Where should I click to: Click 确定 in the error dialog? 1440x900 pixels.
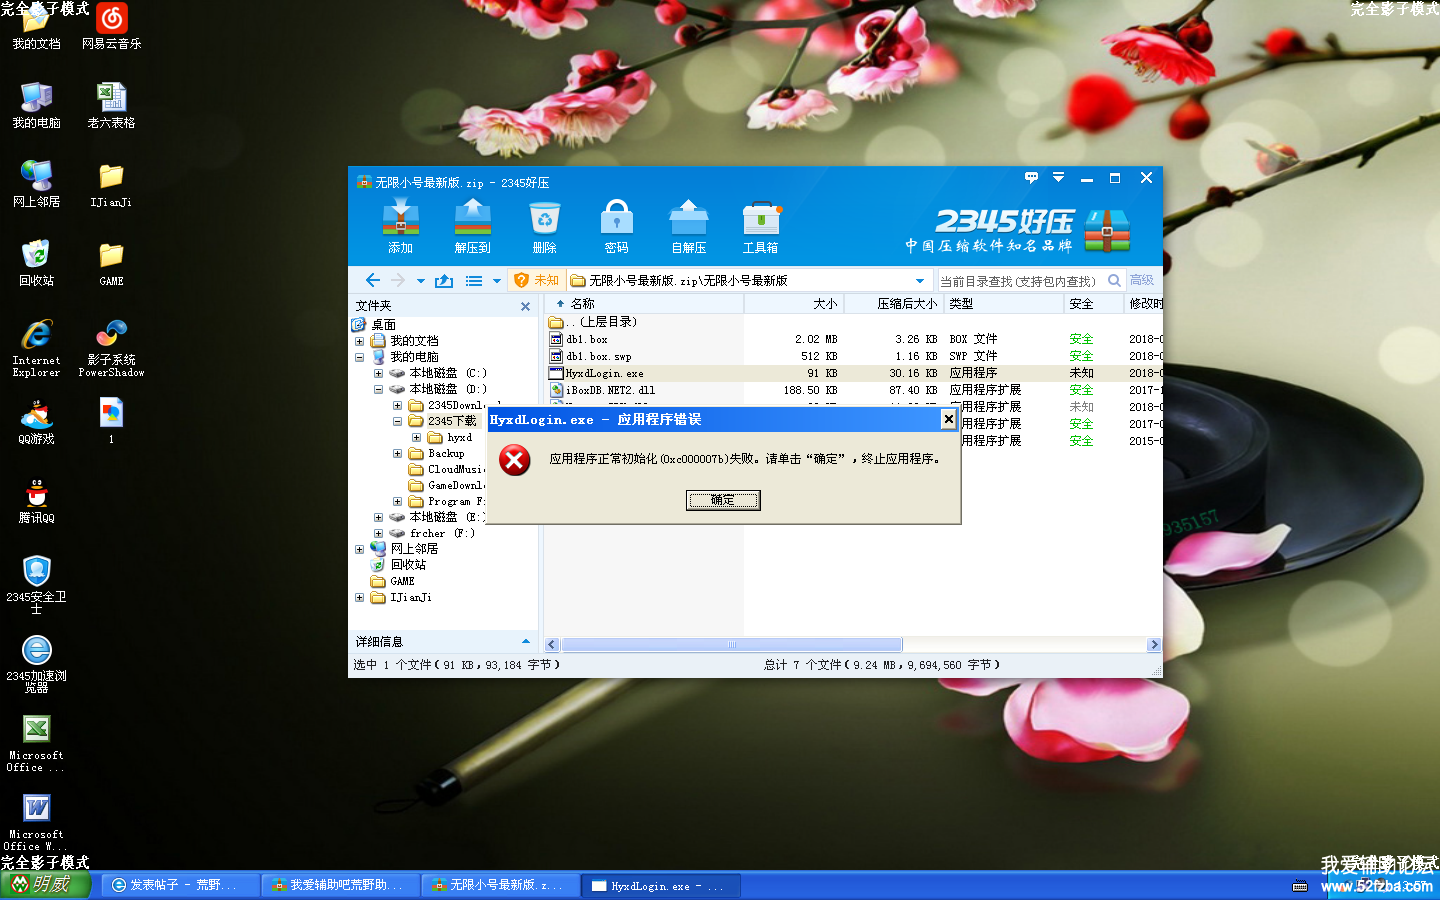[723, 500]
